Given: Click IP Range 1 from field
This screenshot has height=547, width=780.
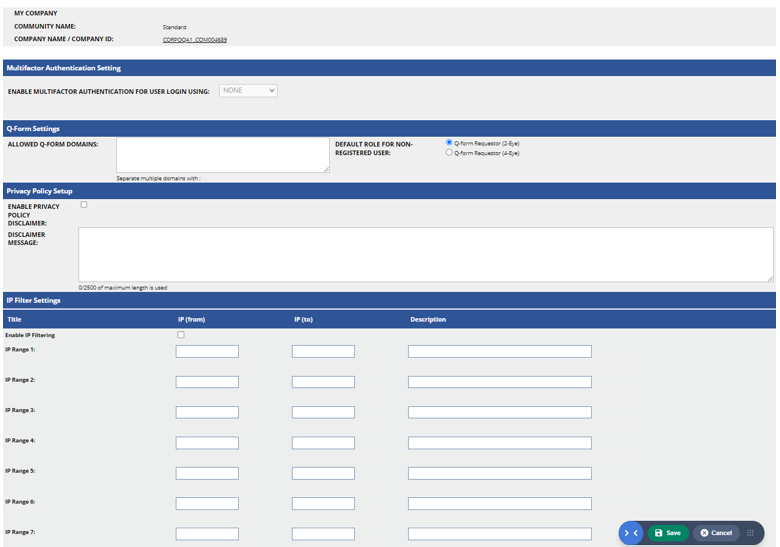Looking at the screenshot, I should tap(207, 352).
